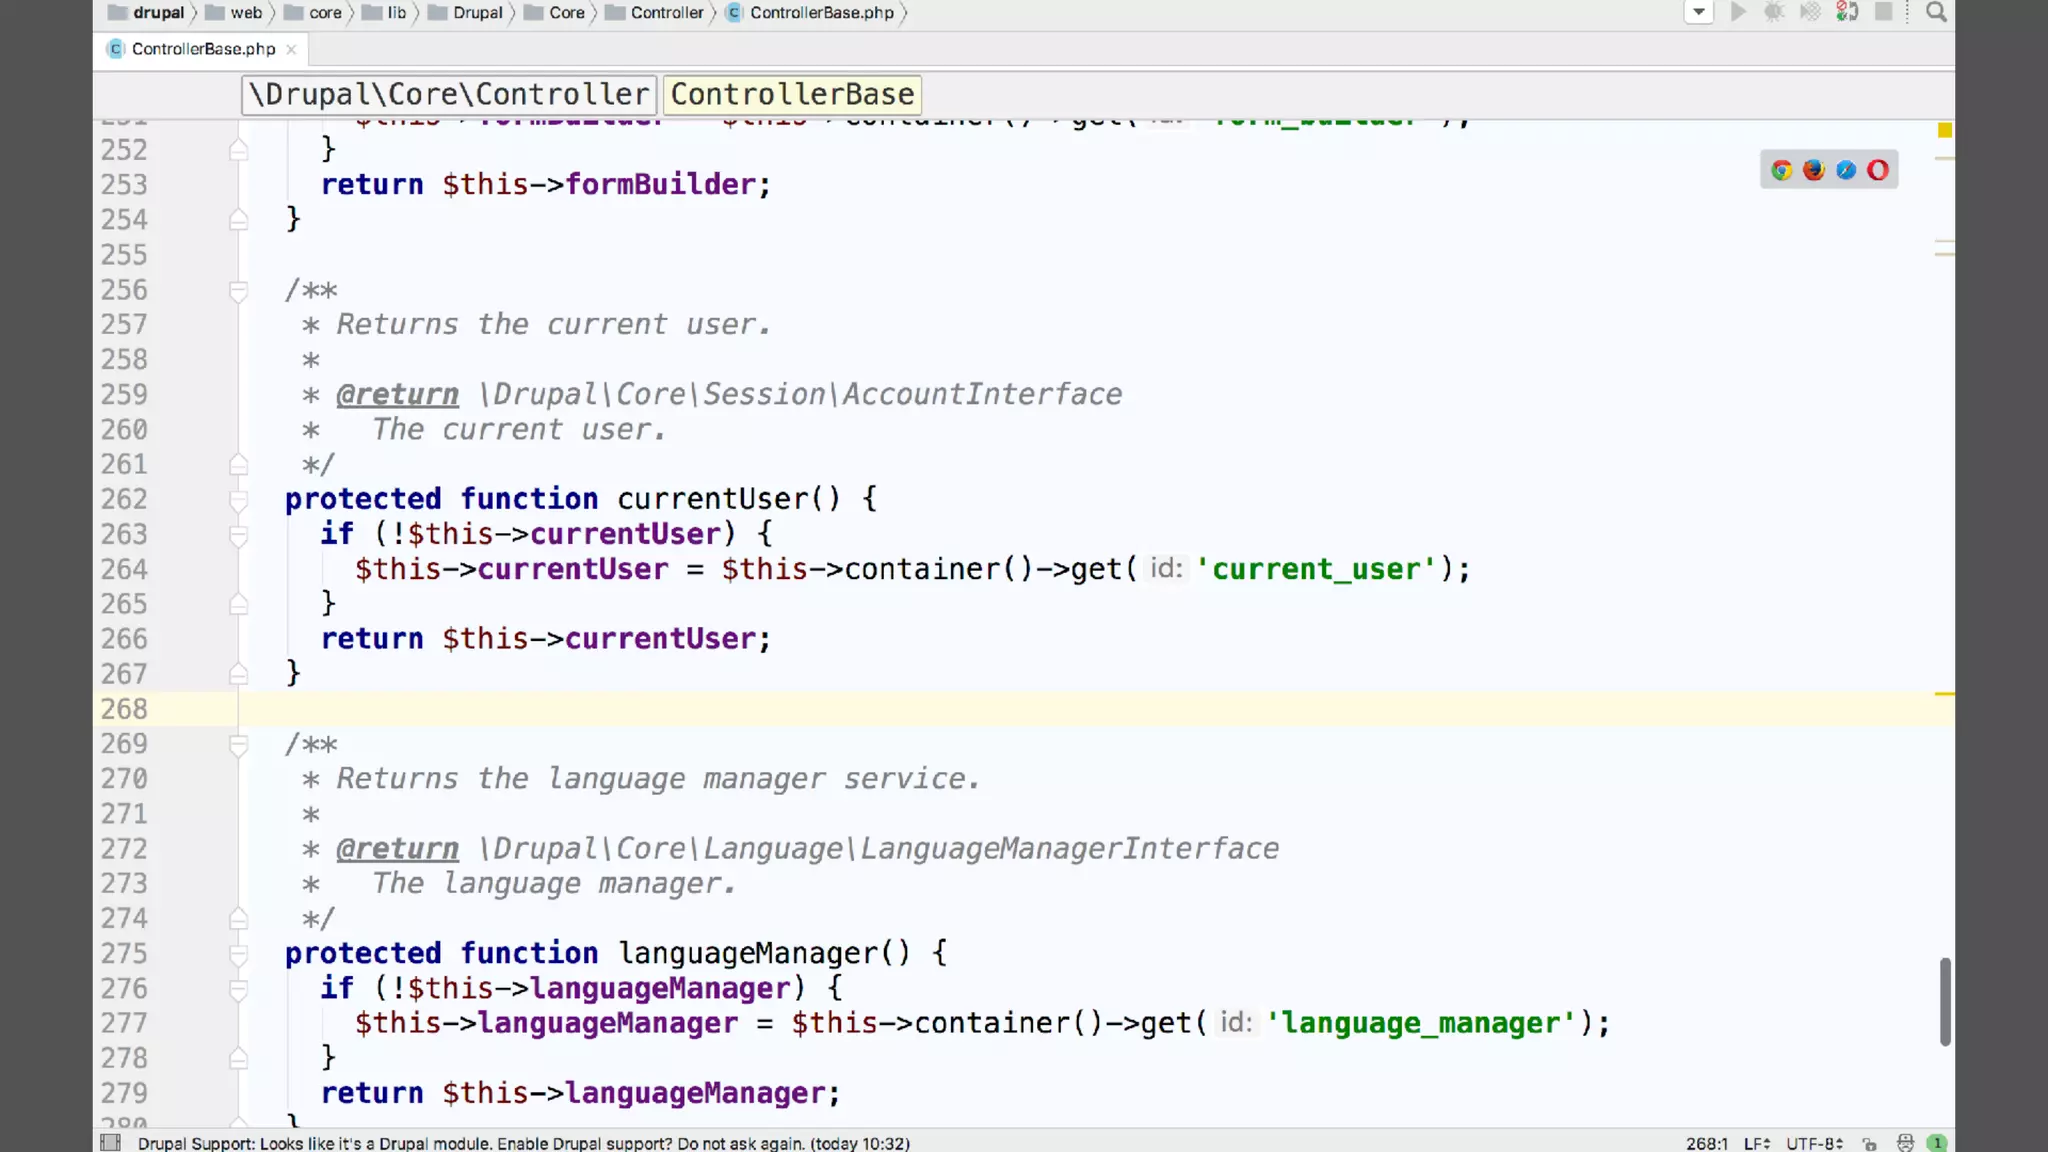Open UTF-8 file encoding selector

point(1814,1143)
